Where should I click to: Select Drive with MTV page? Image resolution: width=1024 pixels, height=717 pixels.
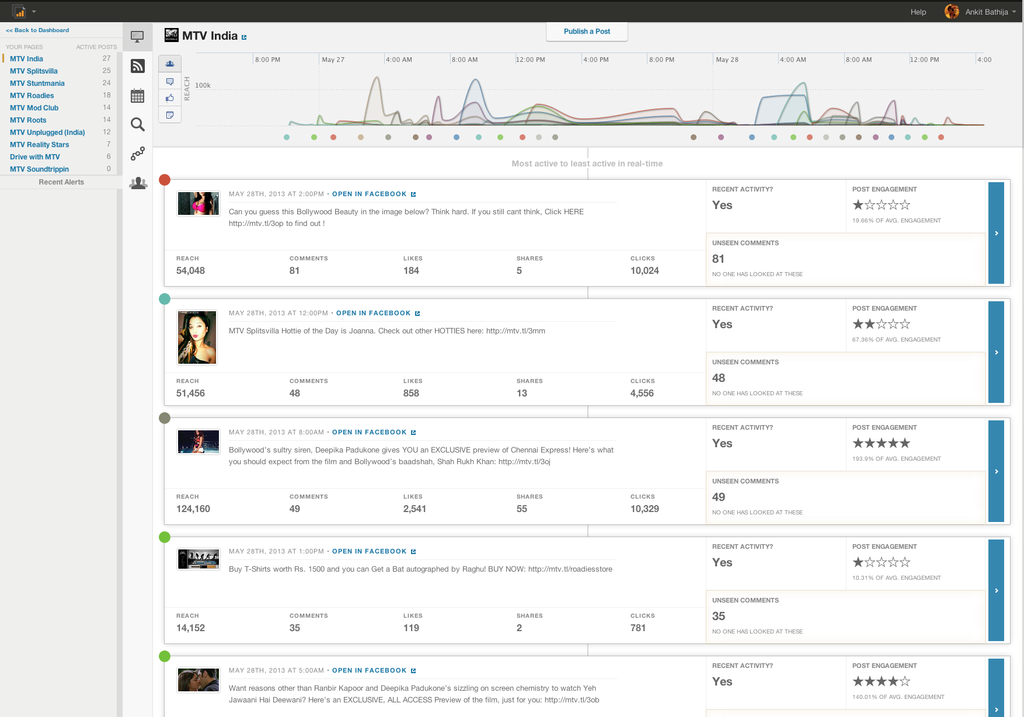(x=35, y=157)
